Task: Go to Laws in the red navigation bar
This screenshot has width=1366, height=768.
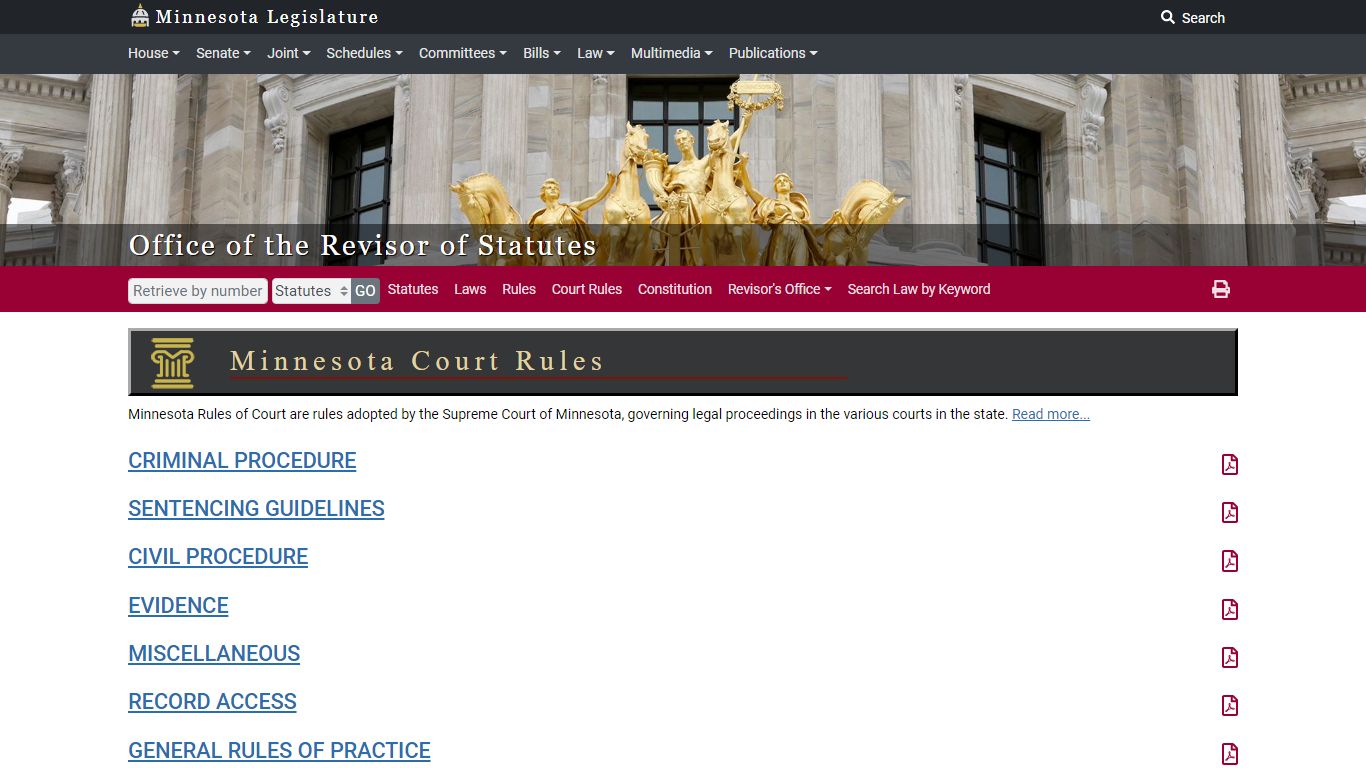Action: tap(470, 289)
